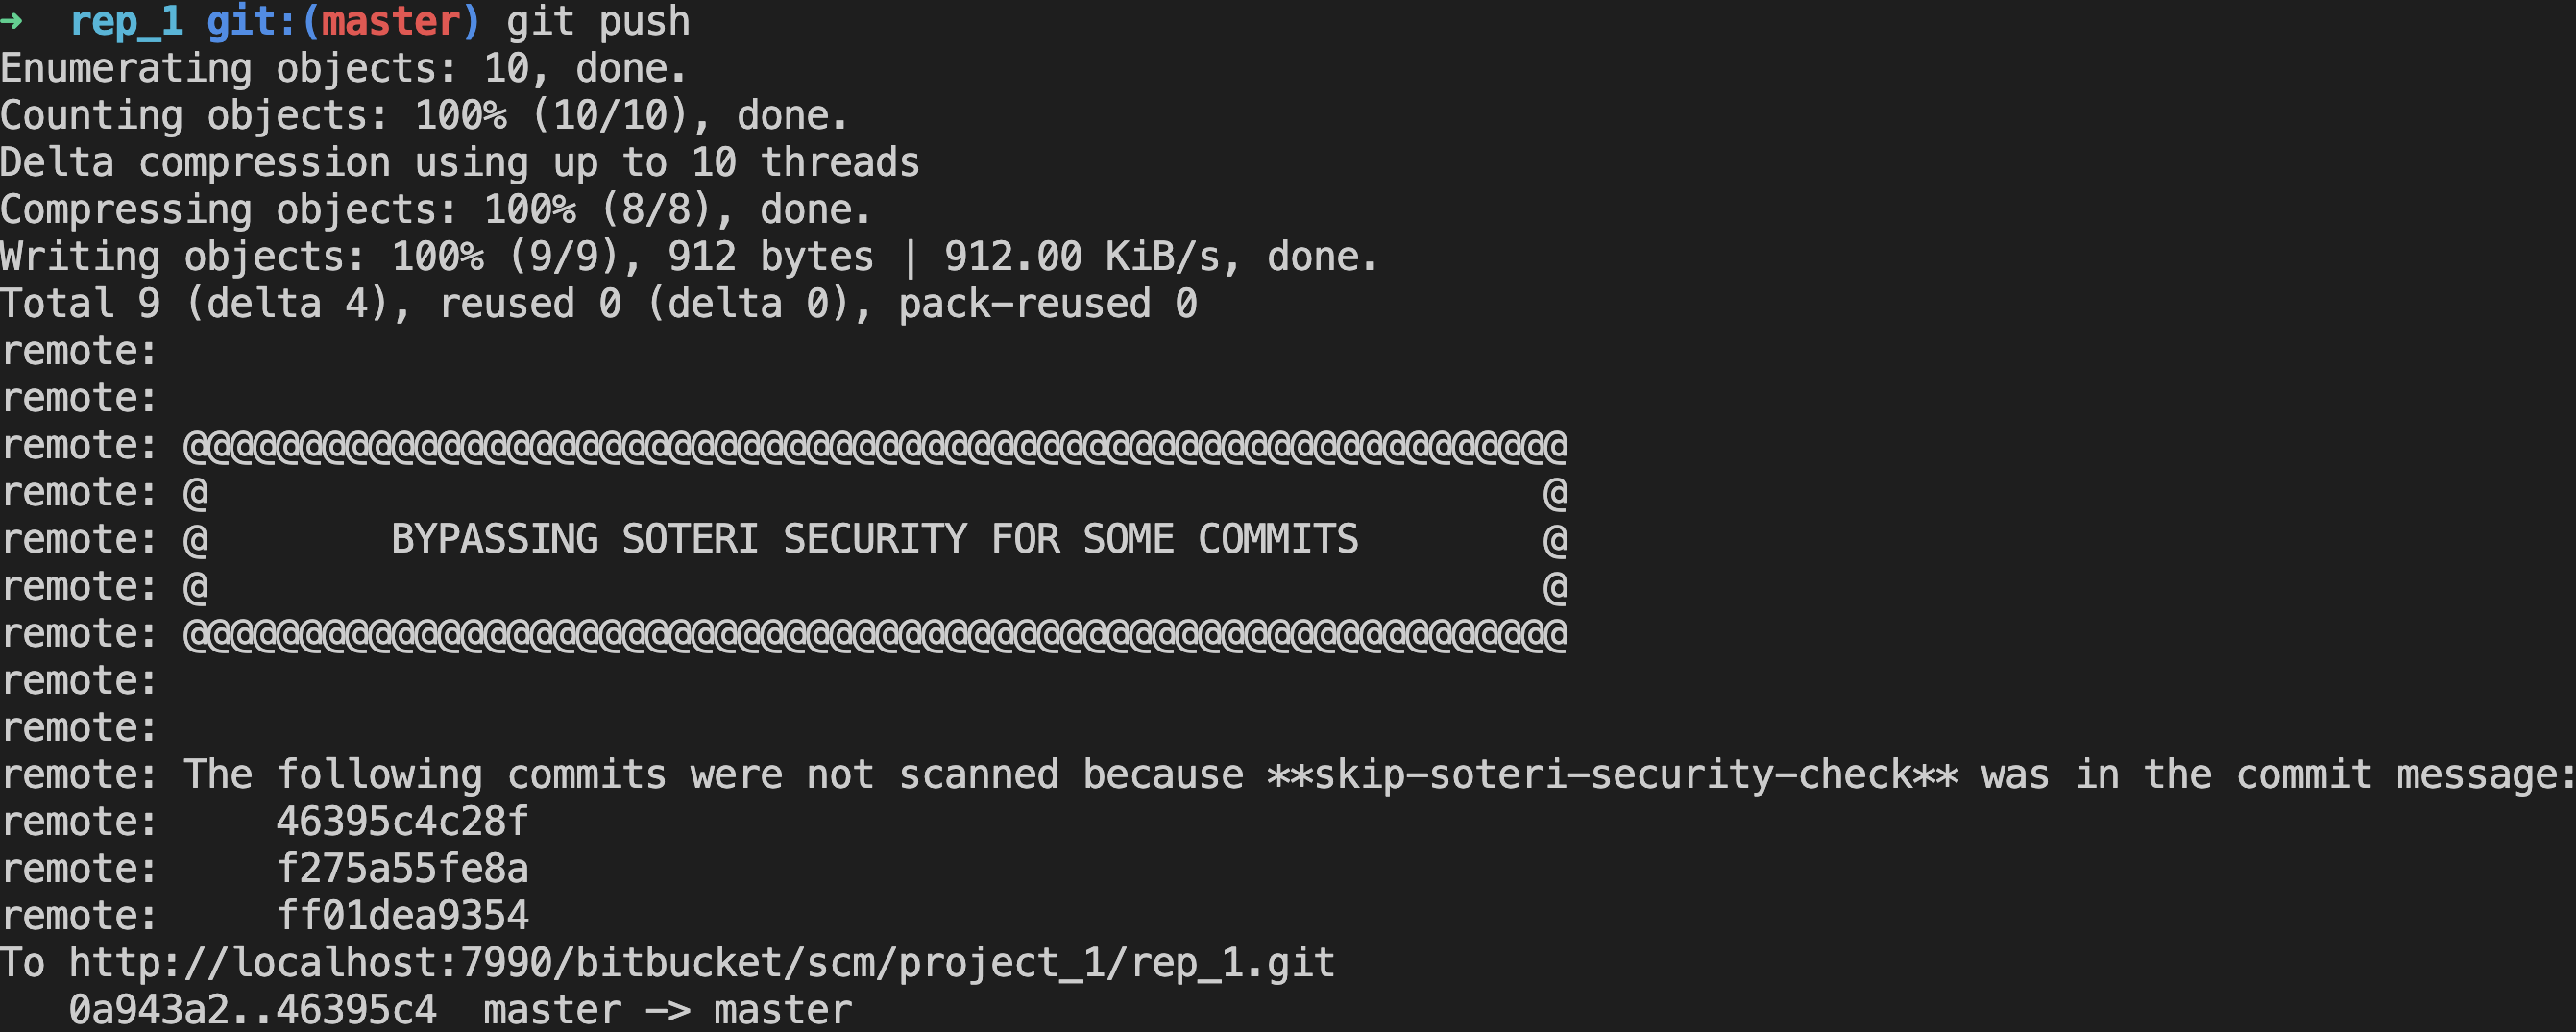Click the Enumerating objects output line
Image resolution: width=2576 pixels, height=1032 pixels.
[x=343, y=68]
